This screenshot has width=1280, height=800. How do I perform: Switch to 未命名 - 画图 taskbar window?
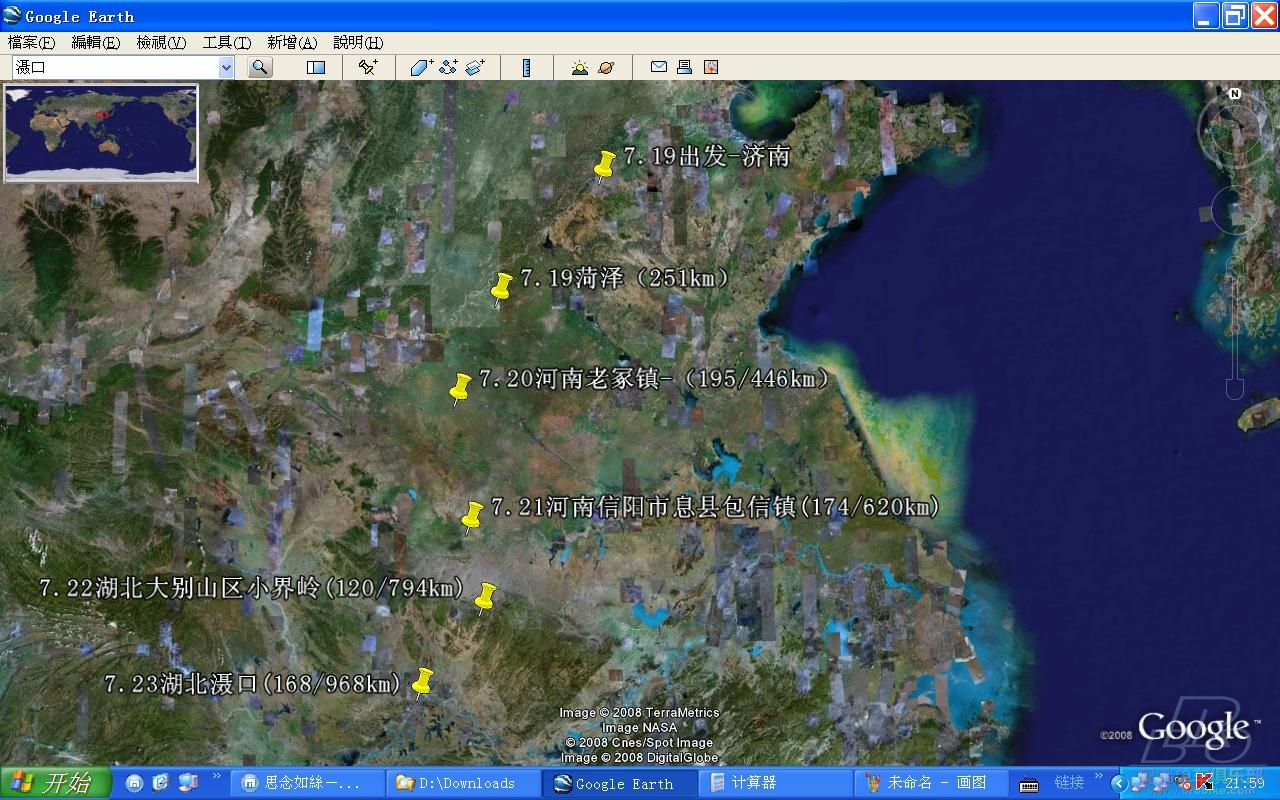930,783
